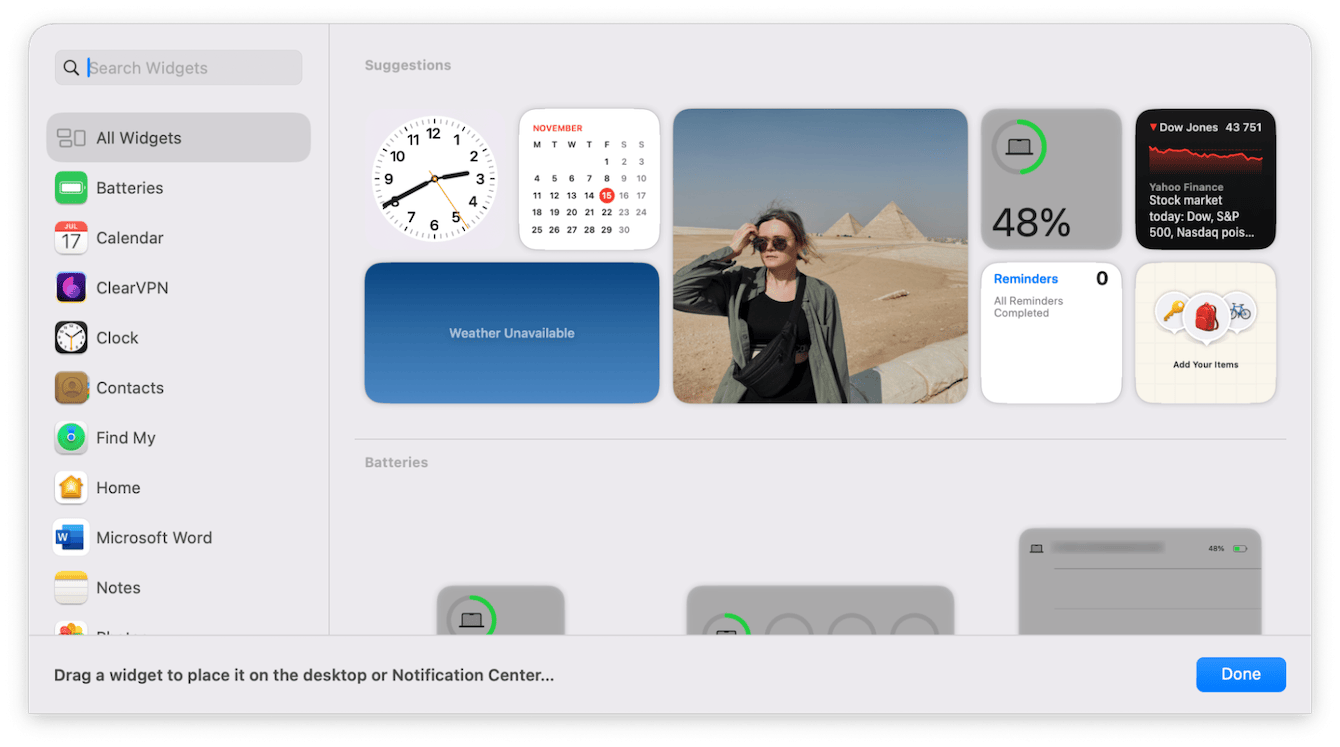1340x747 pixels.
Task: Focus the Search Widgets field
Action: click(190, 68)
